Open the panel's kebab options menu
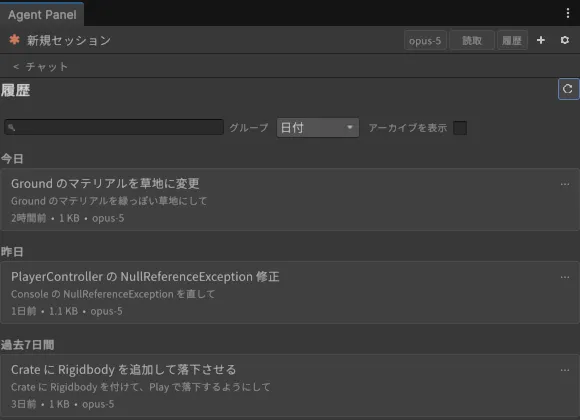The height and width of the screenshot is (420, 580). pyautogui.click(x=568, y=13)
